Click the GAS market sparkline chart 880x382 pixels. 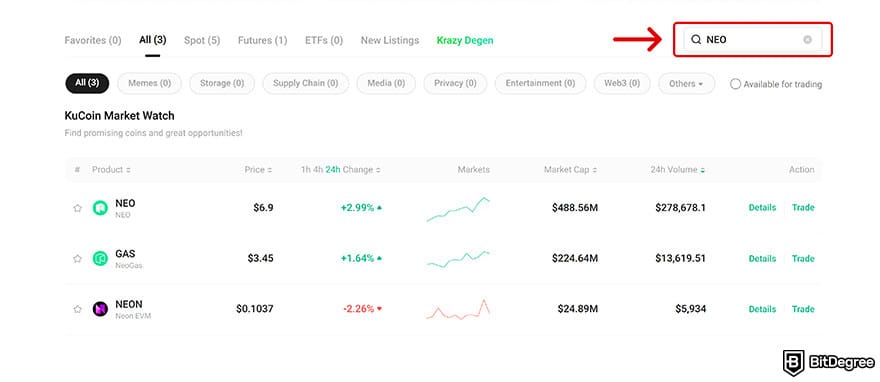click(x=458, y=259)
